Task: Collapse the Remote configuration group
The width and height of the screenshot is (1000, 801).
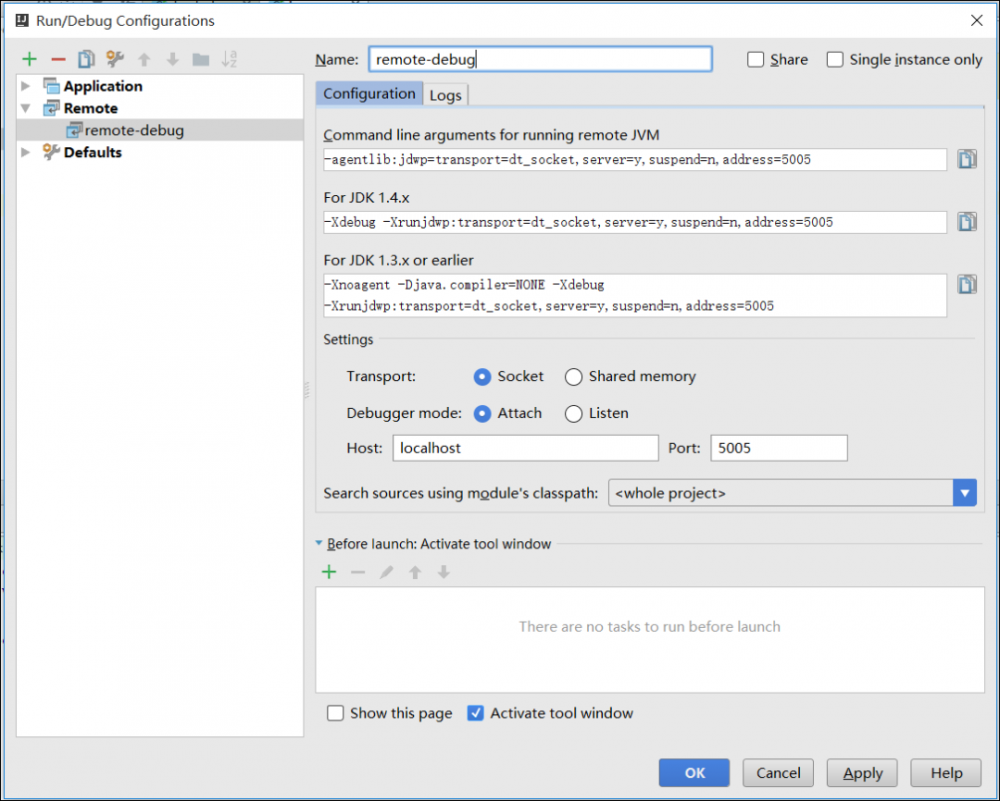Action: point(23,108)
